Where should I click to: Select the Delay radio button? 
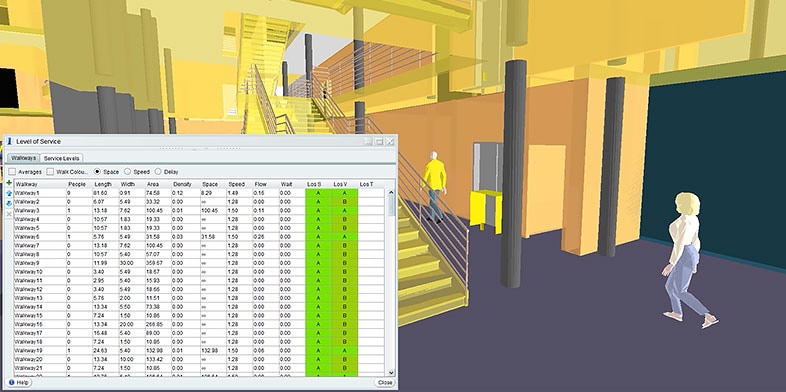[158, 172]
